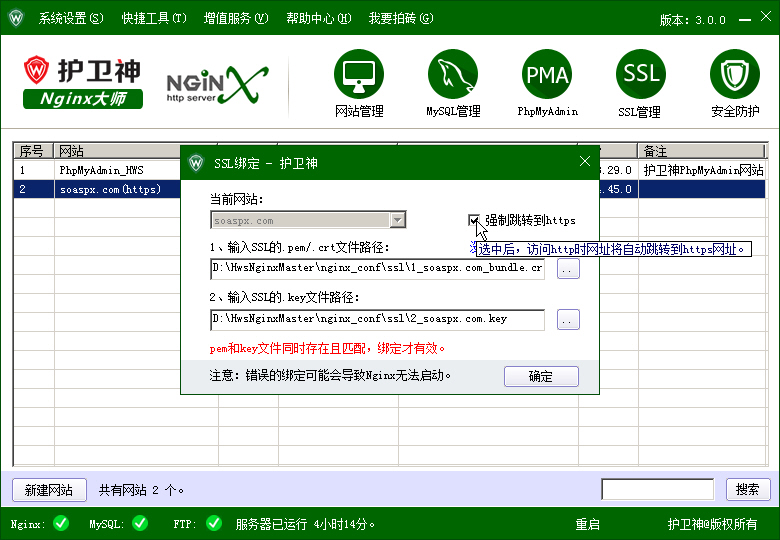780x540 pixels.
Task: Click the 护卫神 Nginx大师 logo
Action: [x=83, y=81]
